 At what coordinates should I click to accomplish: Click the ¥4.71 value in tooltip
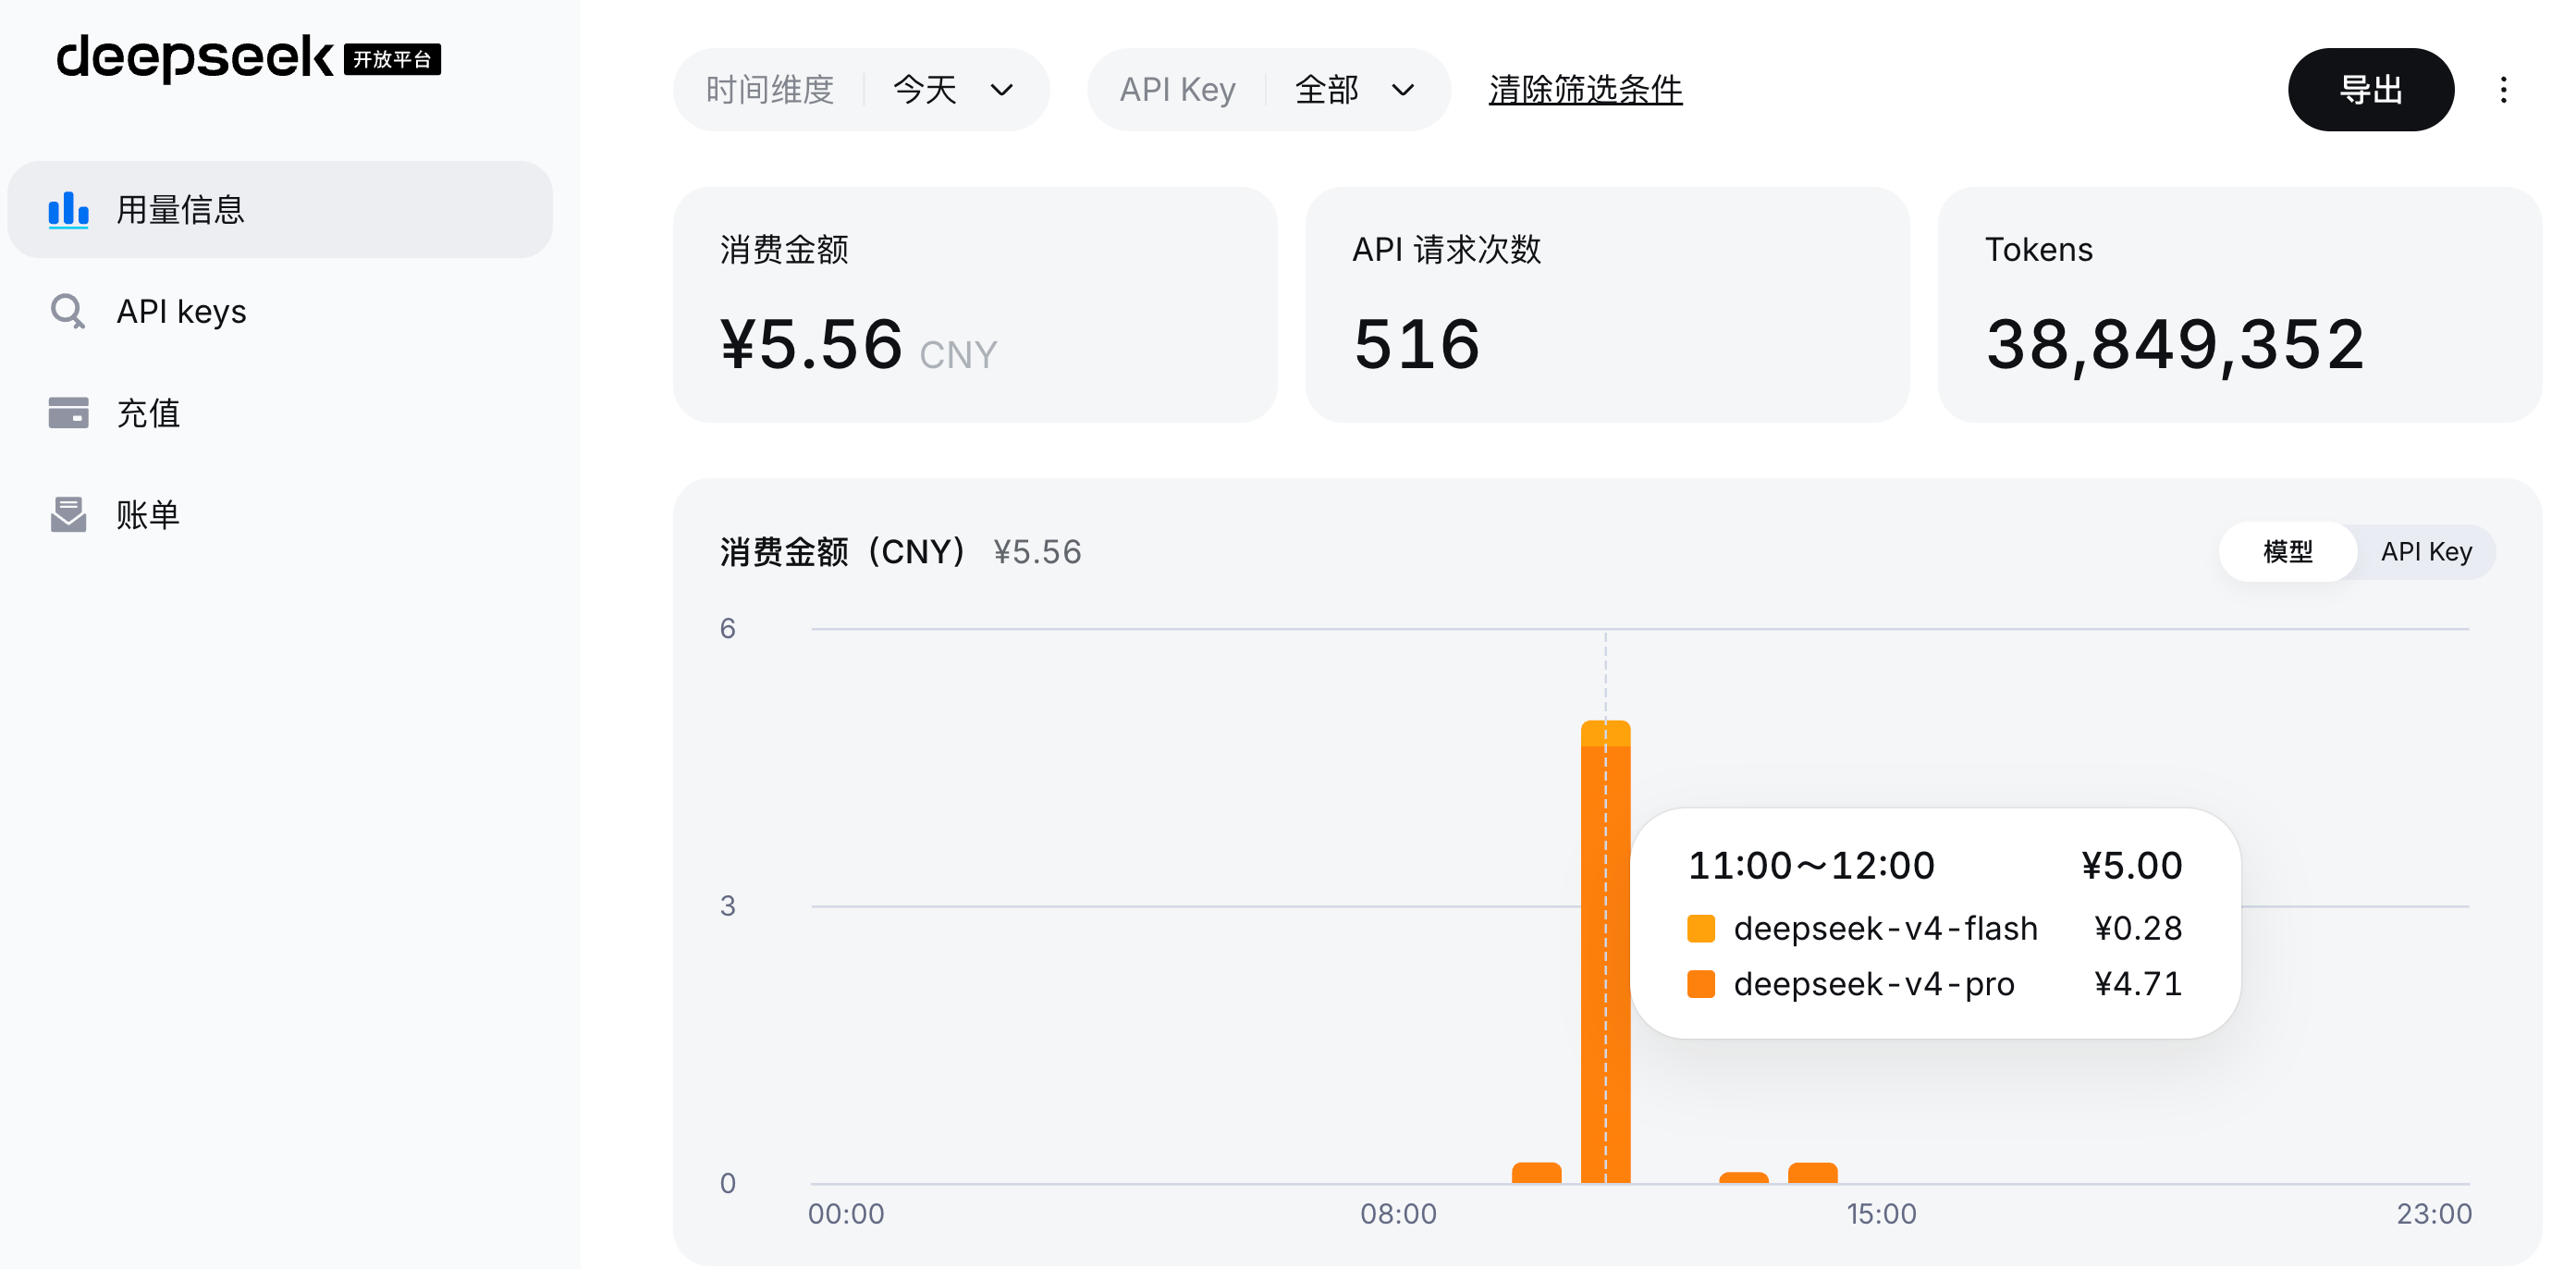pyautogui.click(x=2138, y=984)
